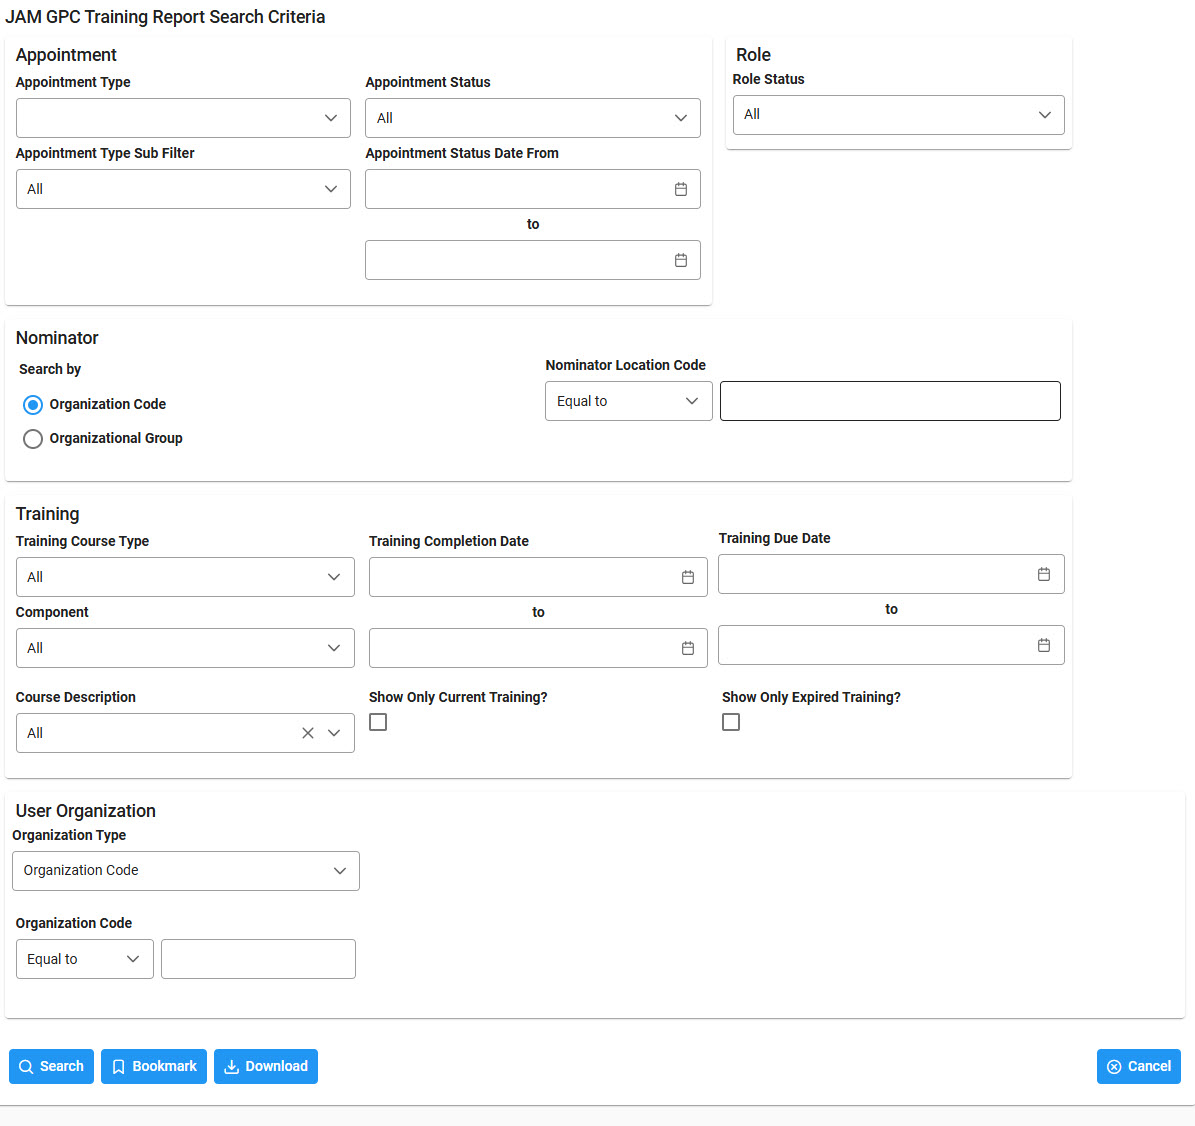Click the Cancel button

[x=1138, y=1066]
